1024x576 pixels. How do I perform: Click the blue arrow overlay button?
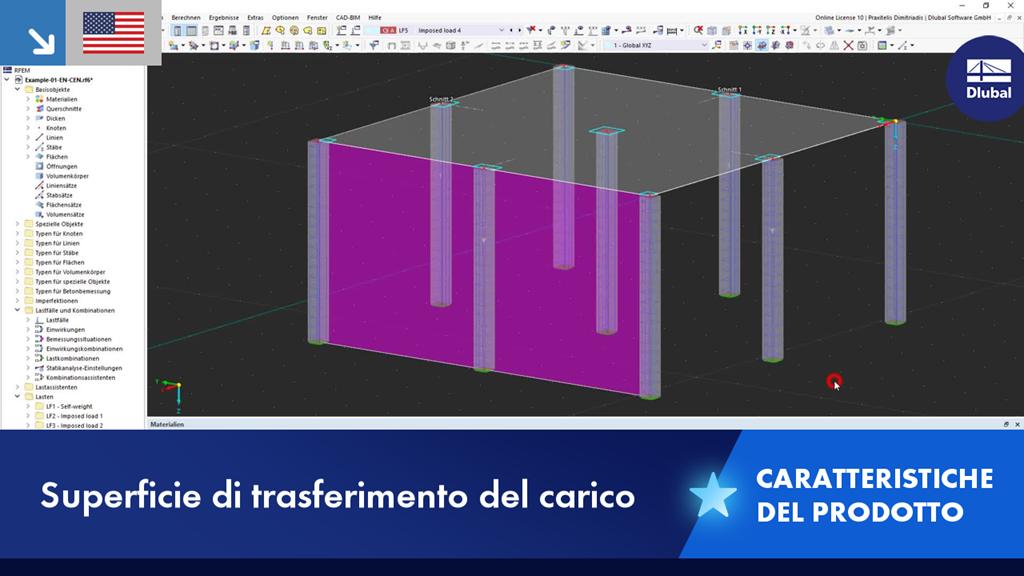pyautogui.click(x=33, y=33)
